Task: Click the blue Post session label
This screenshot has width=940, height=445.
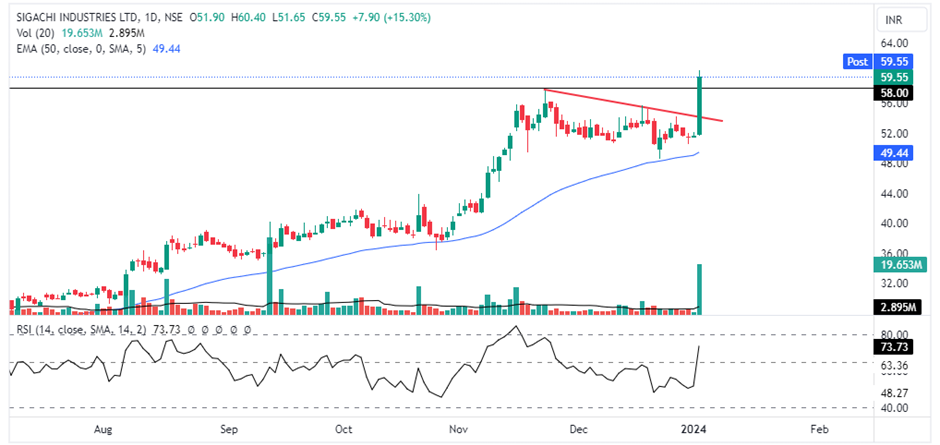Action: coord(856,62)
